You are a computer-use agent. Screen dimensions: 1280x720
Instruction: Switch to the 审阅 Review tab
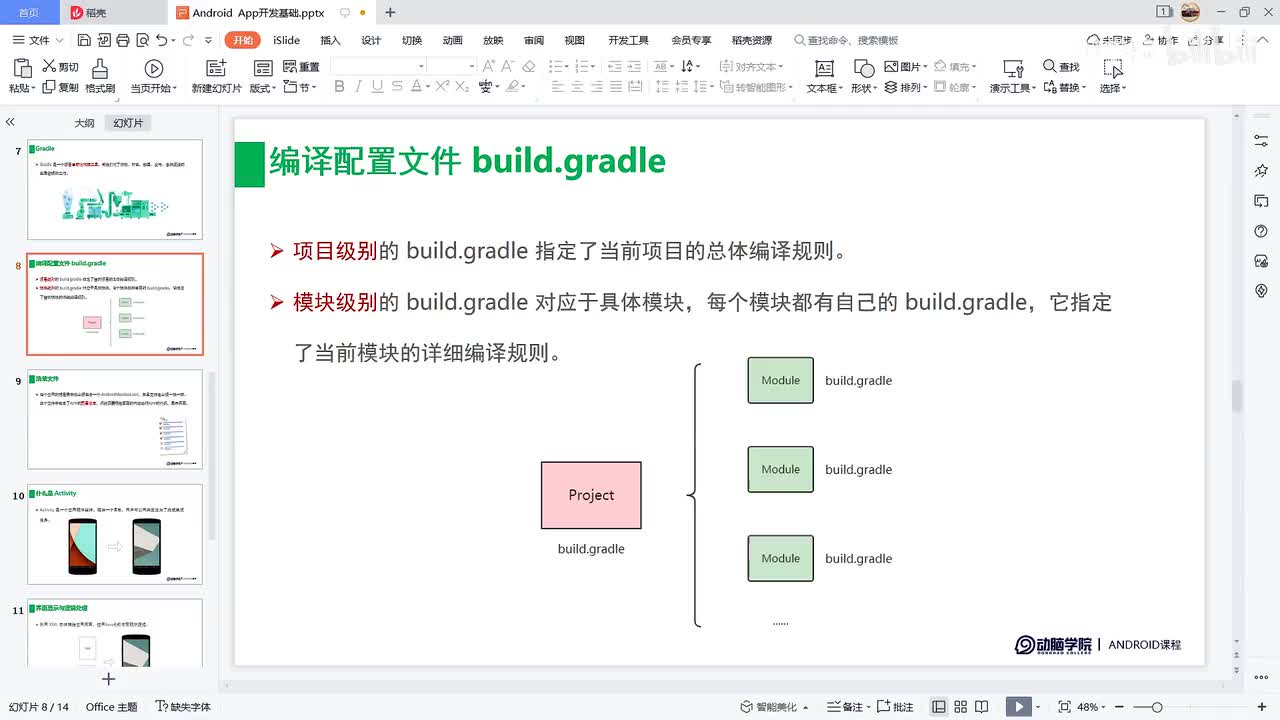click(x=534, y=40)
